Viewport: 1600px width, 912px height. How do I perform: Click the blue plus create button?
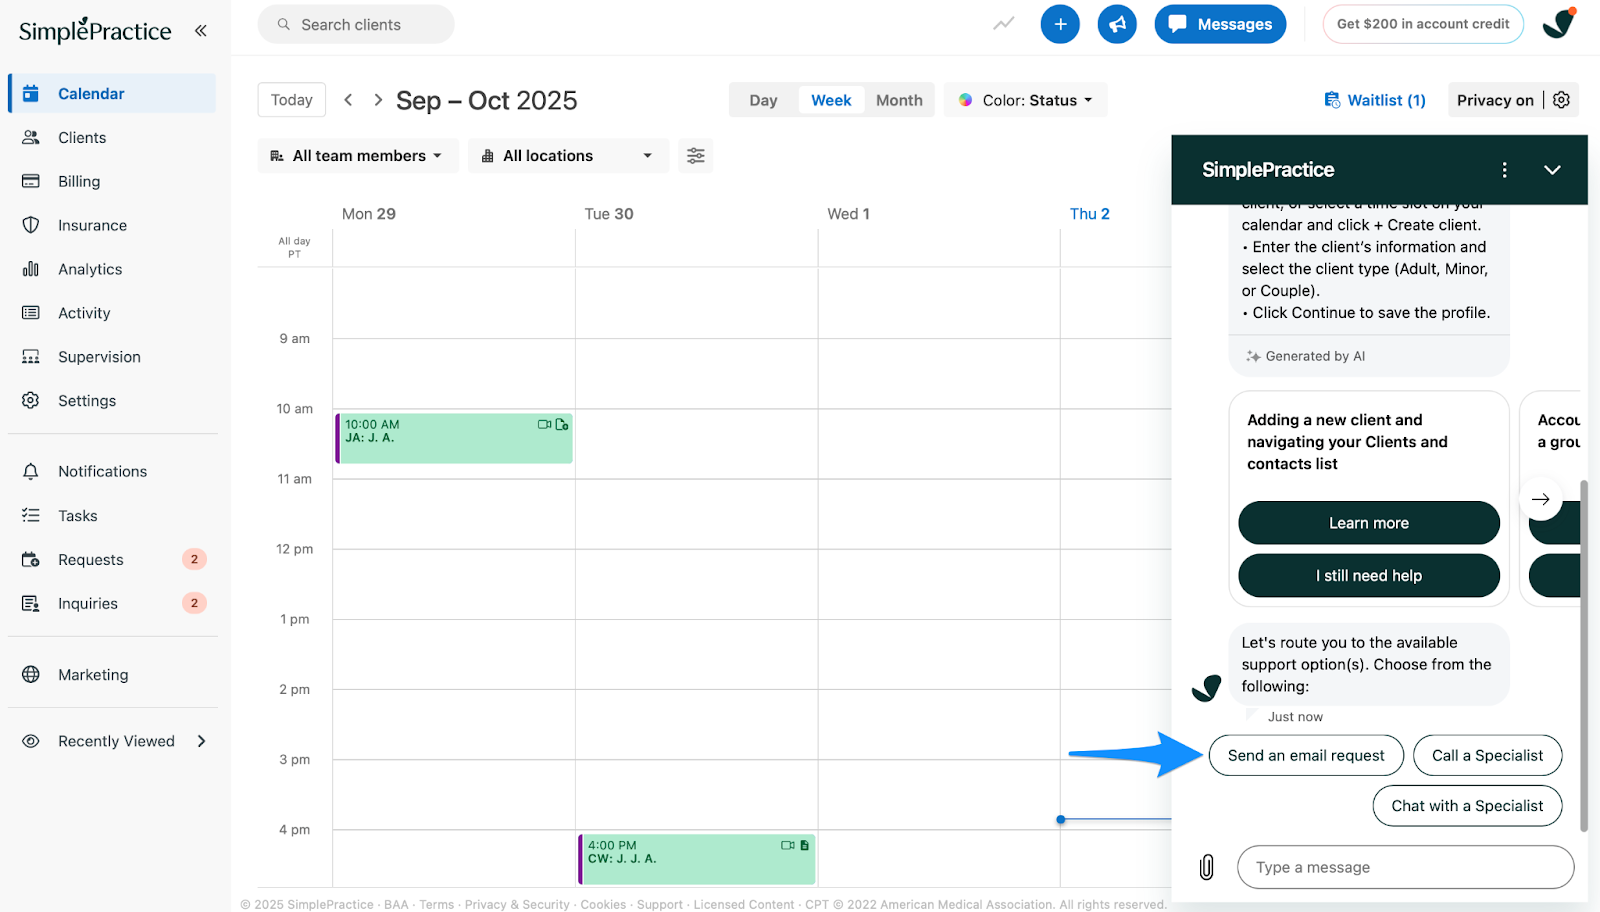[x=1060, y=24]
